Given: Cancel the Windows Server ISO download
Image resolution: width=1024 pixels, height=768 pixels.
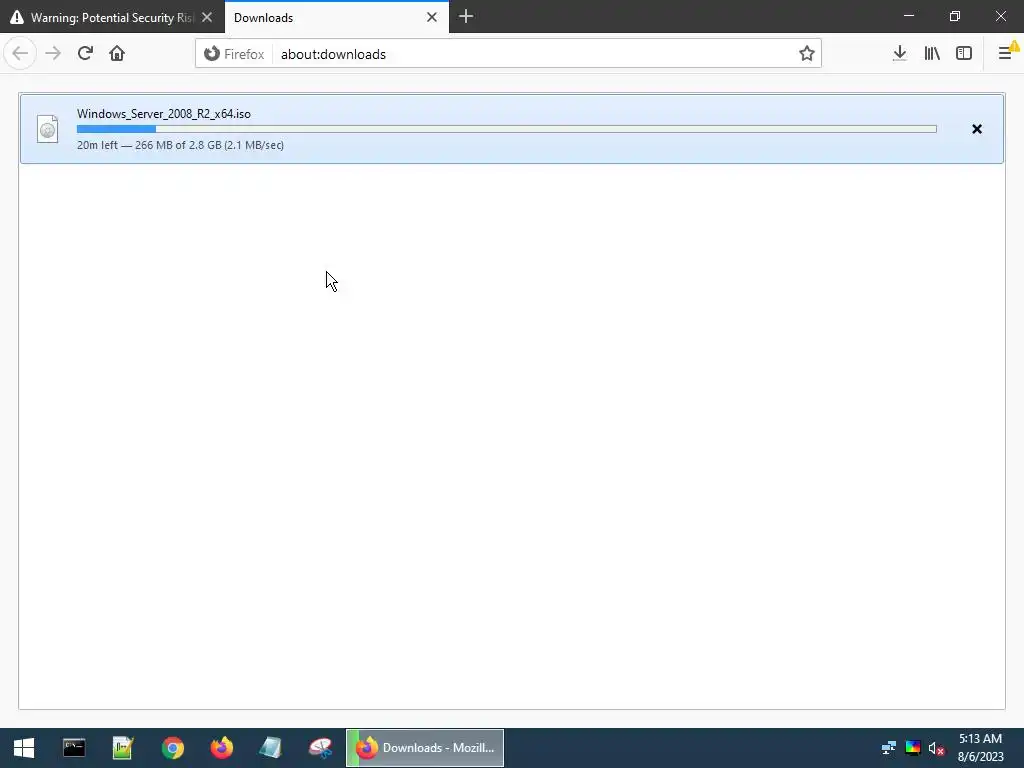Looking at the screenshot, I should [977, 129].
